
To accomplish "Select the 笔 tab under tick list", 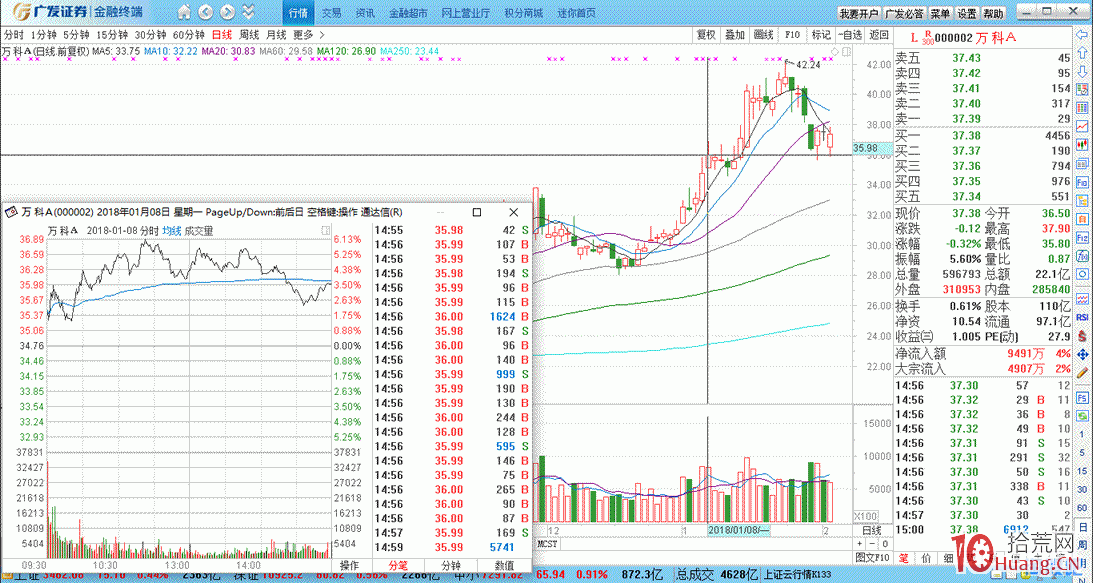I will pyautogui.click(x=905, y=558).
